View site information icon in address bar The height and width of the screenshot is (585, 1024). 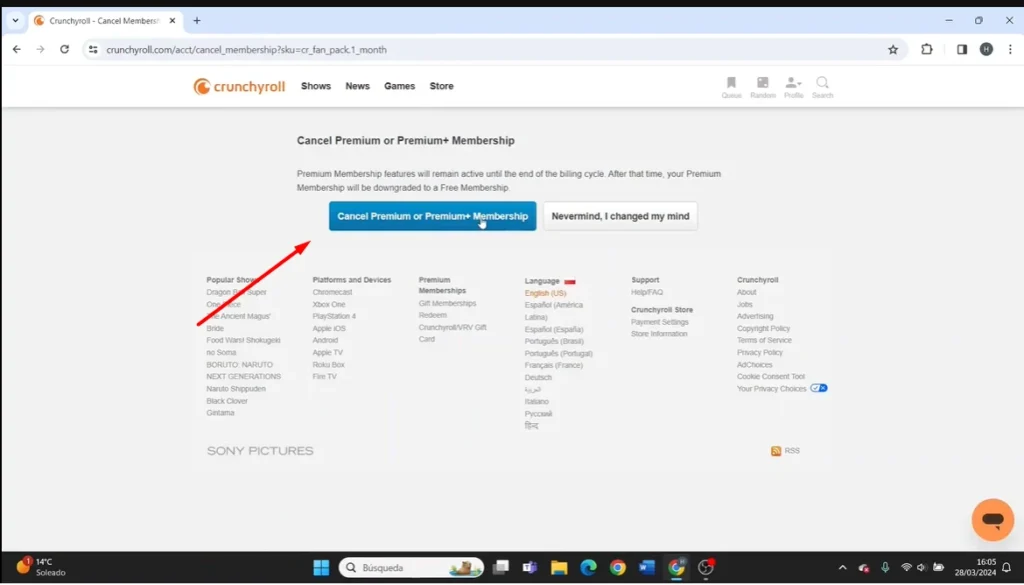(x=93, y=50)
